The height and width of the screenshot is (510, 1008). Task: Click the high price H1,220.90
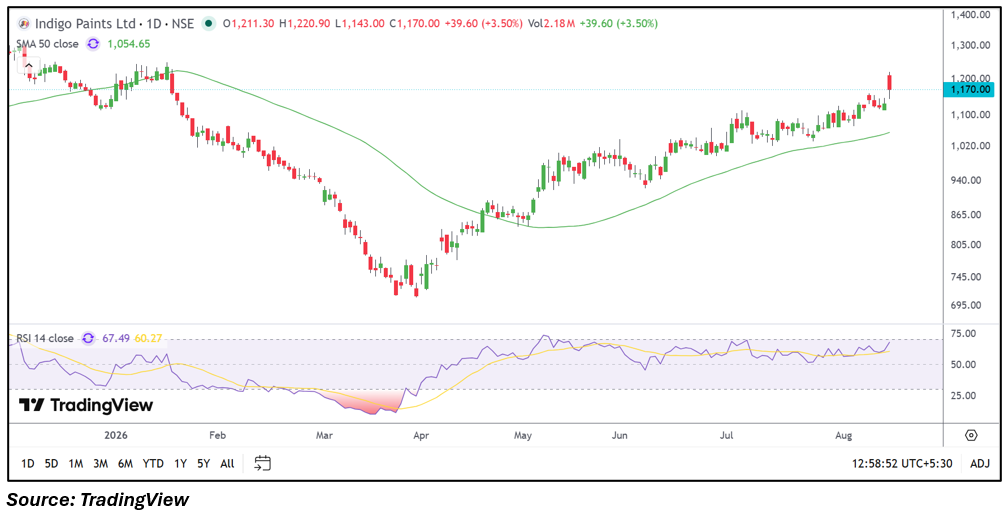pyautogui.click(x=307, y=24)
